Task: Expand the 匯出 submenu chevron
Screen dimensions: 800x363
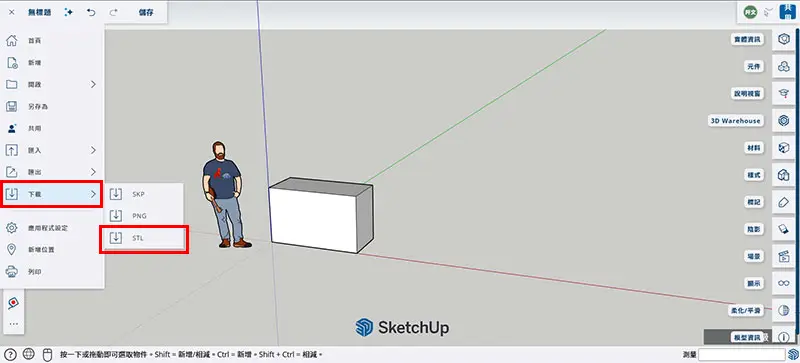Action: coord(93,172)
